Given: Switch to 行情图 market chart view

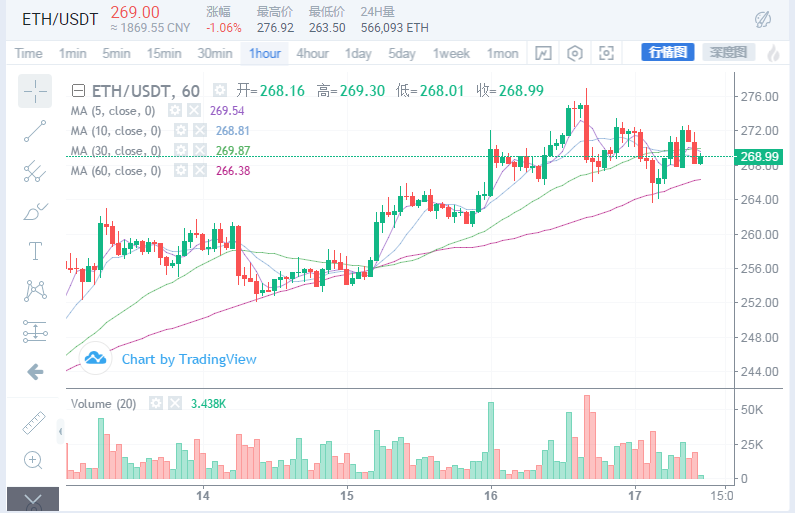Looking at the screenshot, I should [668, 52].
